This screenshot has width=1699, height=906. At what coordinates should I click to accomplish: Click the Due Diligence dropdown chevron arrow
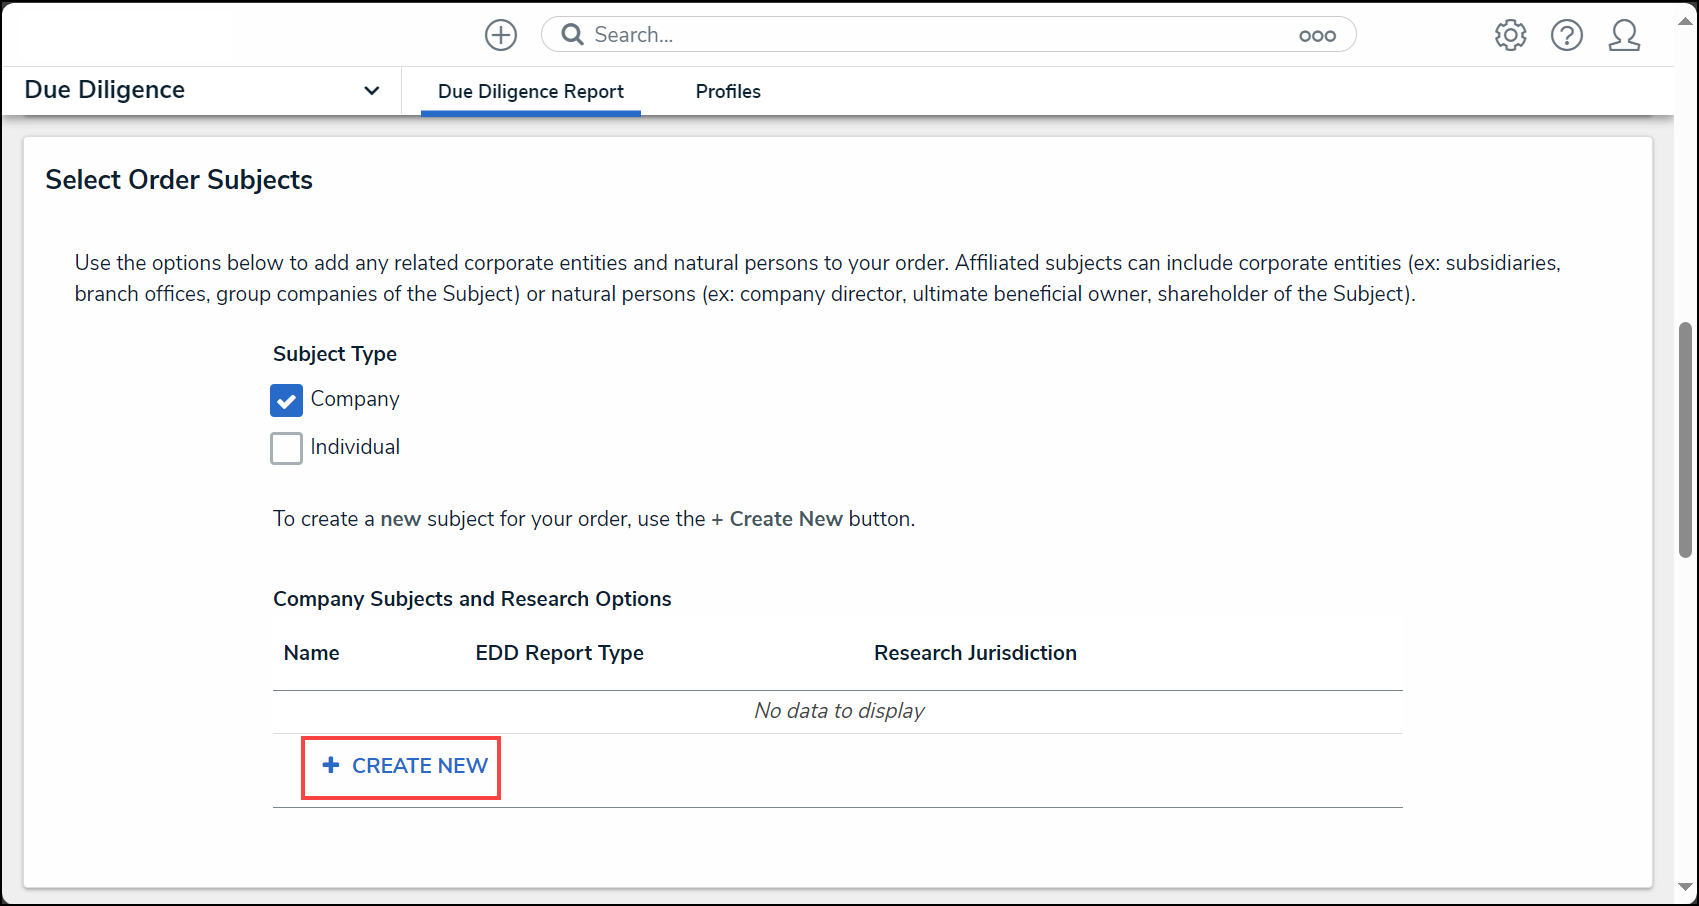point(372,90)
